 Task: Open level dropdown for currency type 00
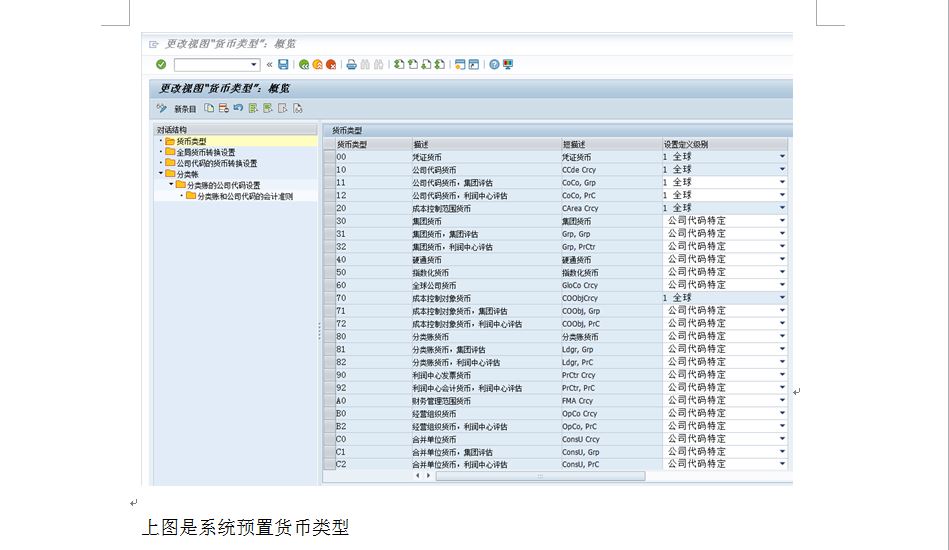(782, 157)
